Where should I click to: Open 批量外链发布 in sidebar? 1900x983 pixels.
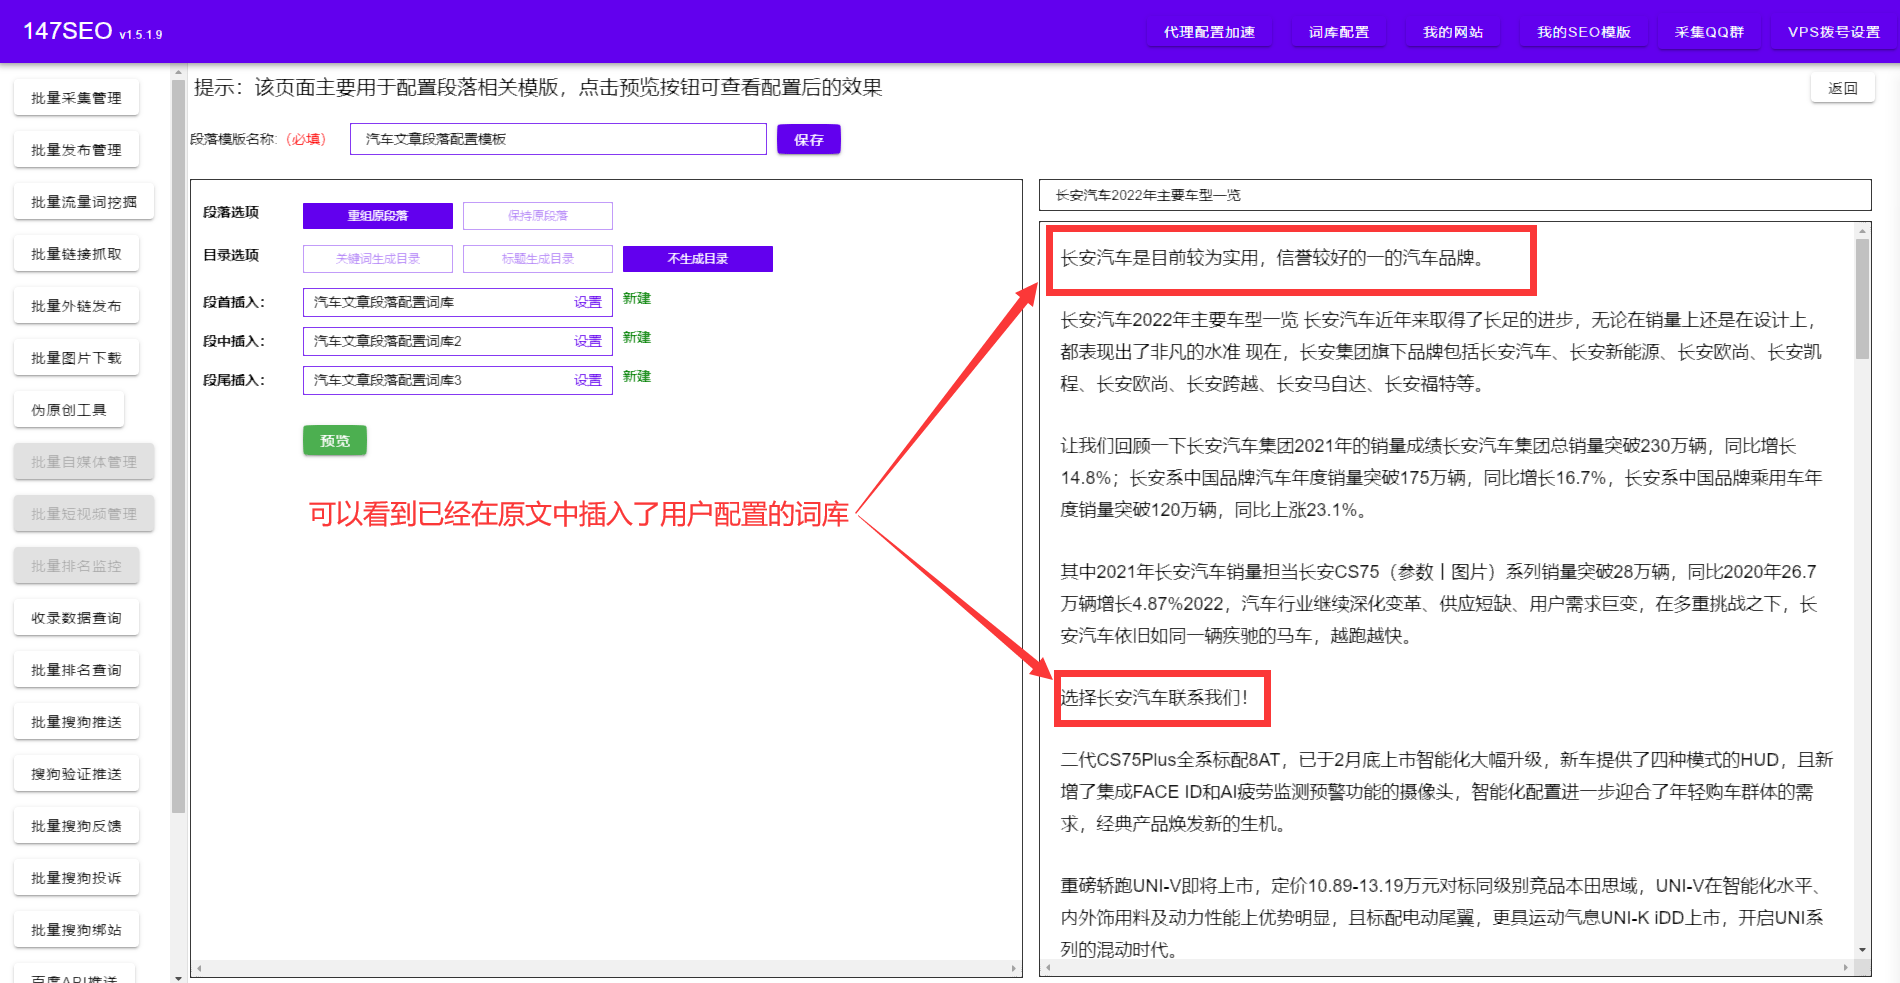76,306
